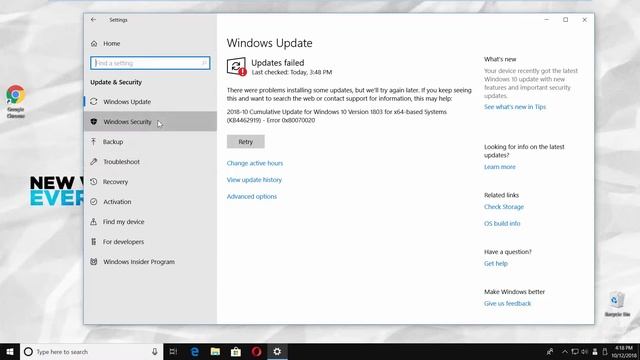Show hidden system tray icons
The image size is (640, 360).
(564, 352)
